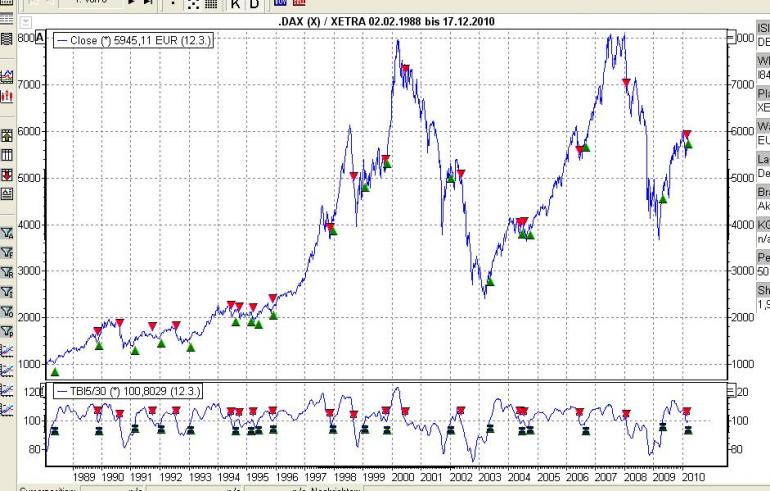Click the 6000 value on right price axis
770x491 pixels.
(x=742, y=131)
